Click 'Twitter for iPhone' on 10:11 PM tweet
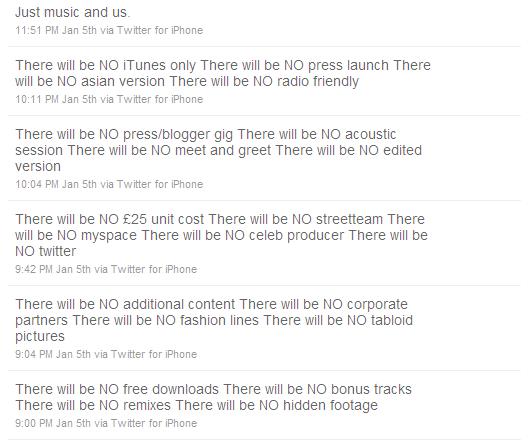This screenshot has height=440, width=529. (160, 100)
